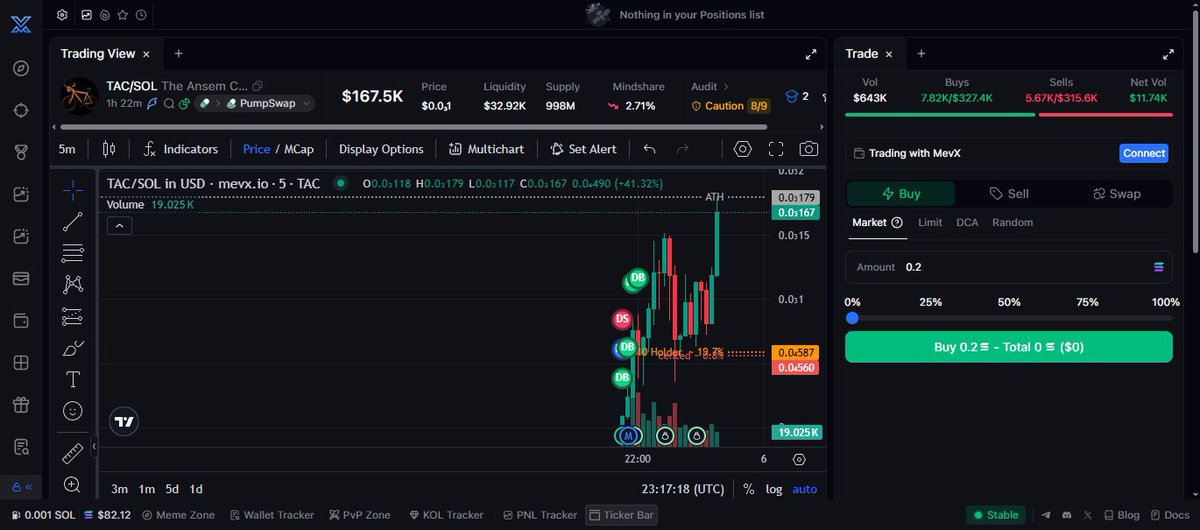Screen dimensions: 1200x530
Task: Open the Docs link
Action: [x=1169, y=515]
